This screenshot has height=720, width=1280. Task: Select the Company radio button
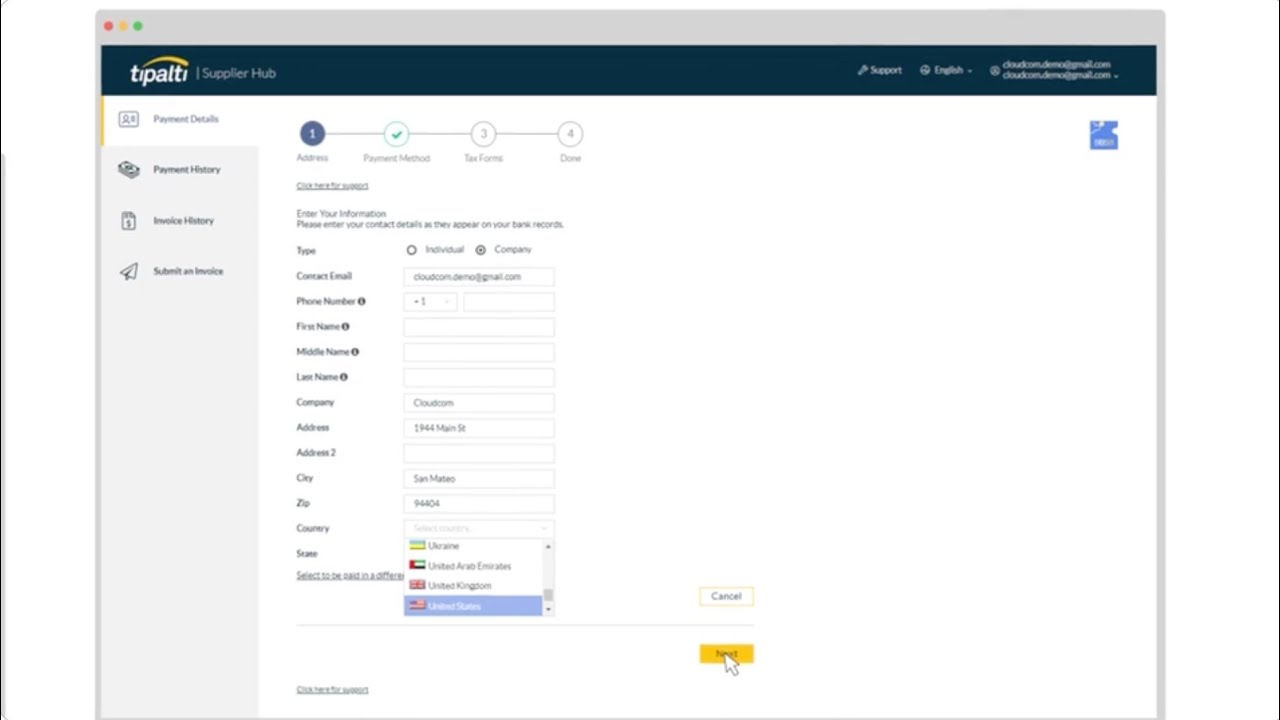[481, 249]
